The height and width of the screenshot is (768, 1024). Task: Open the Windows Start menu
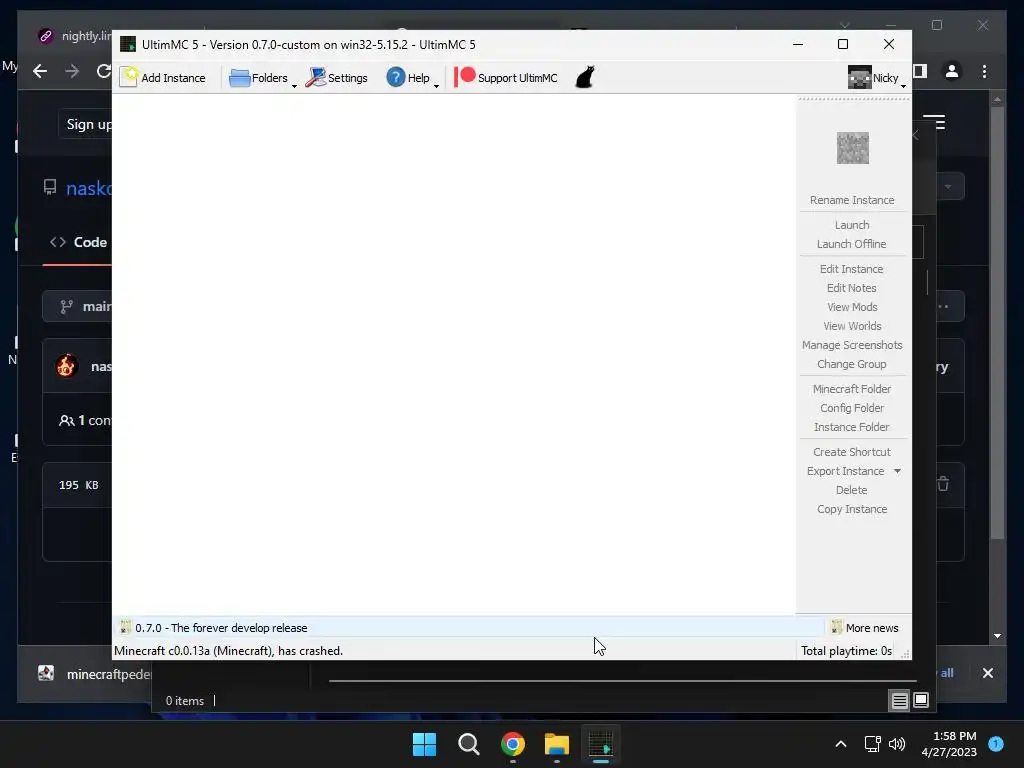coord(424,744)
